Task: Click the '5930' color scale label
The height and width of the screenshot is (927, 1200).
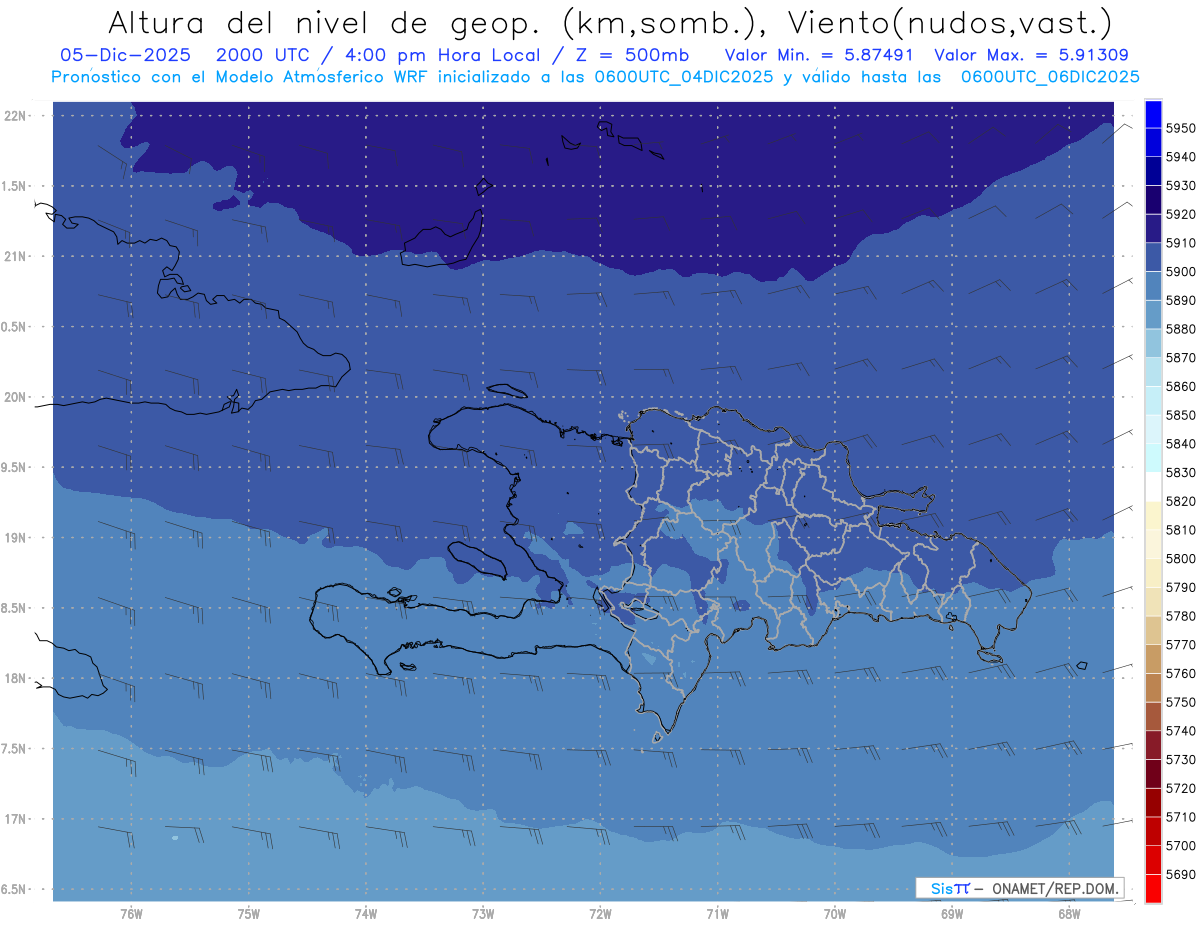Action: pyautogui.click(x=1181, y=186)
